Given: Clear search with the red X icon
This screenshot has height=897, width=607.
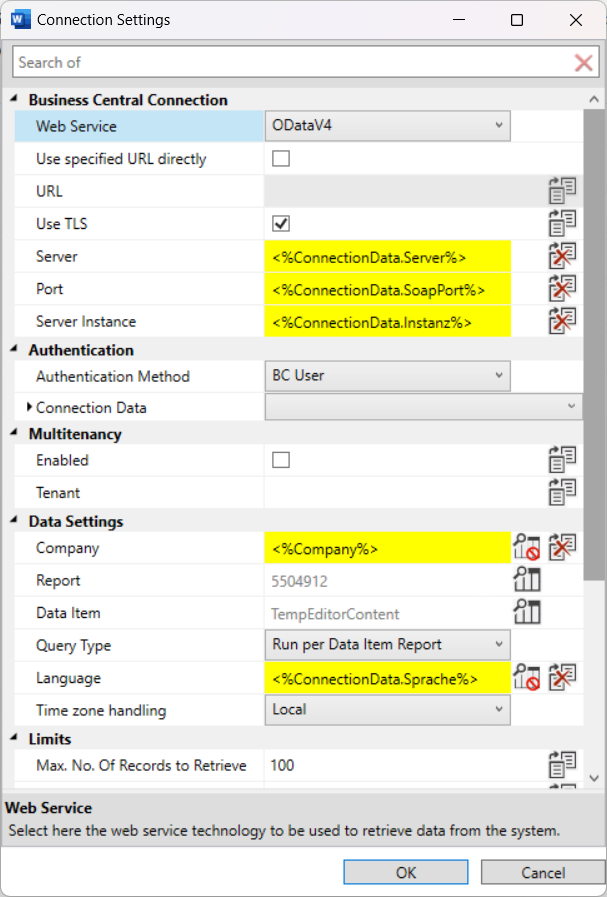Looking at the screenshot, I should (x=583, y=62).
